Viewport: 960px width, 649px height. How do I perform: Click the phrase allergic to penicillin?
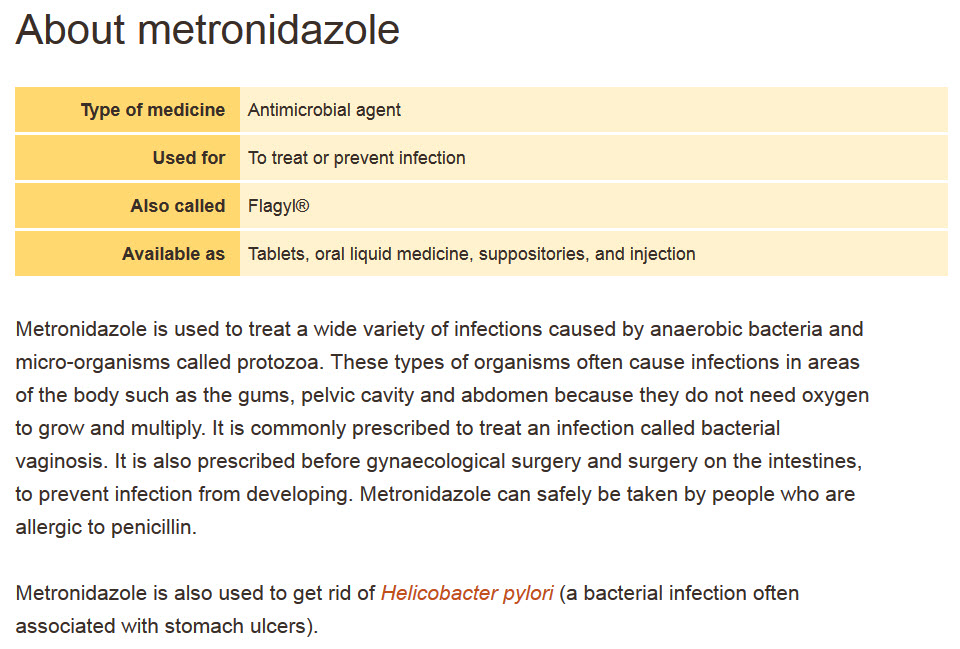click(x=106, y=527)
